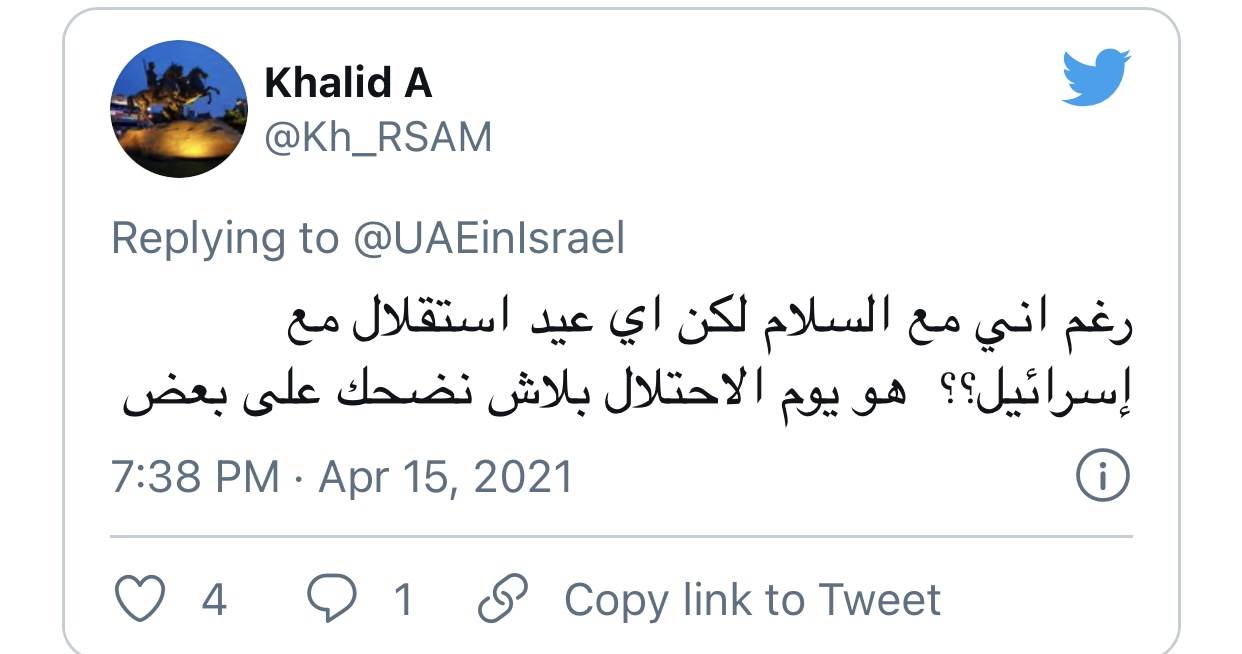Viewport: 1242px width, 654px height.
Task: Click the like count of 4
Action: click(214, 601)
